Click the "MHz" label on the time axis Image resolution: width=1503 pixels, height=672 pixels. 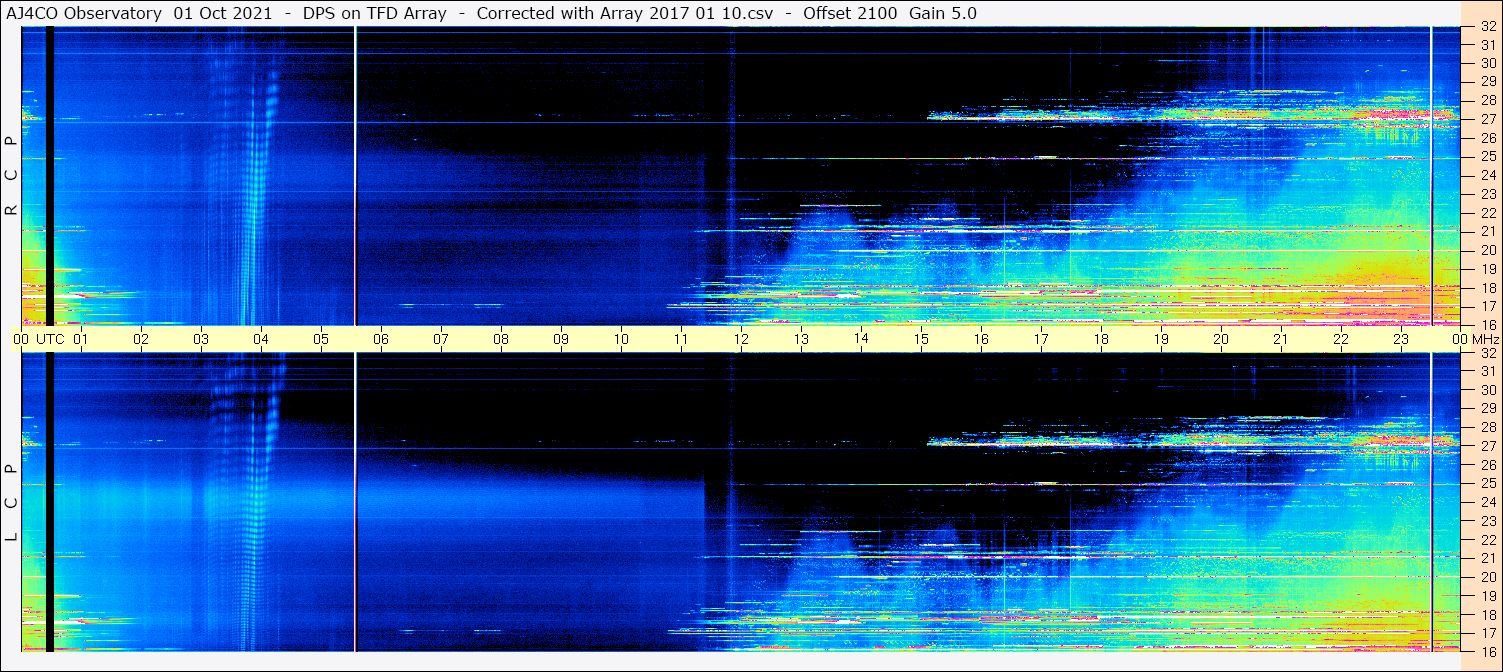[1485, 339]
